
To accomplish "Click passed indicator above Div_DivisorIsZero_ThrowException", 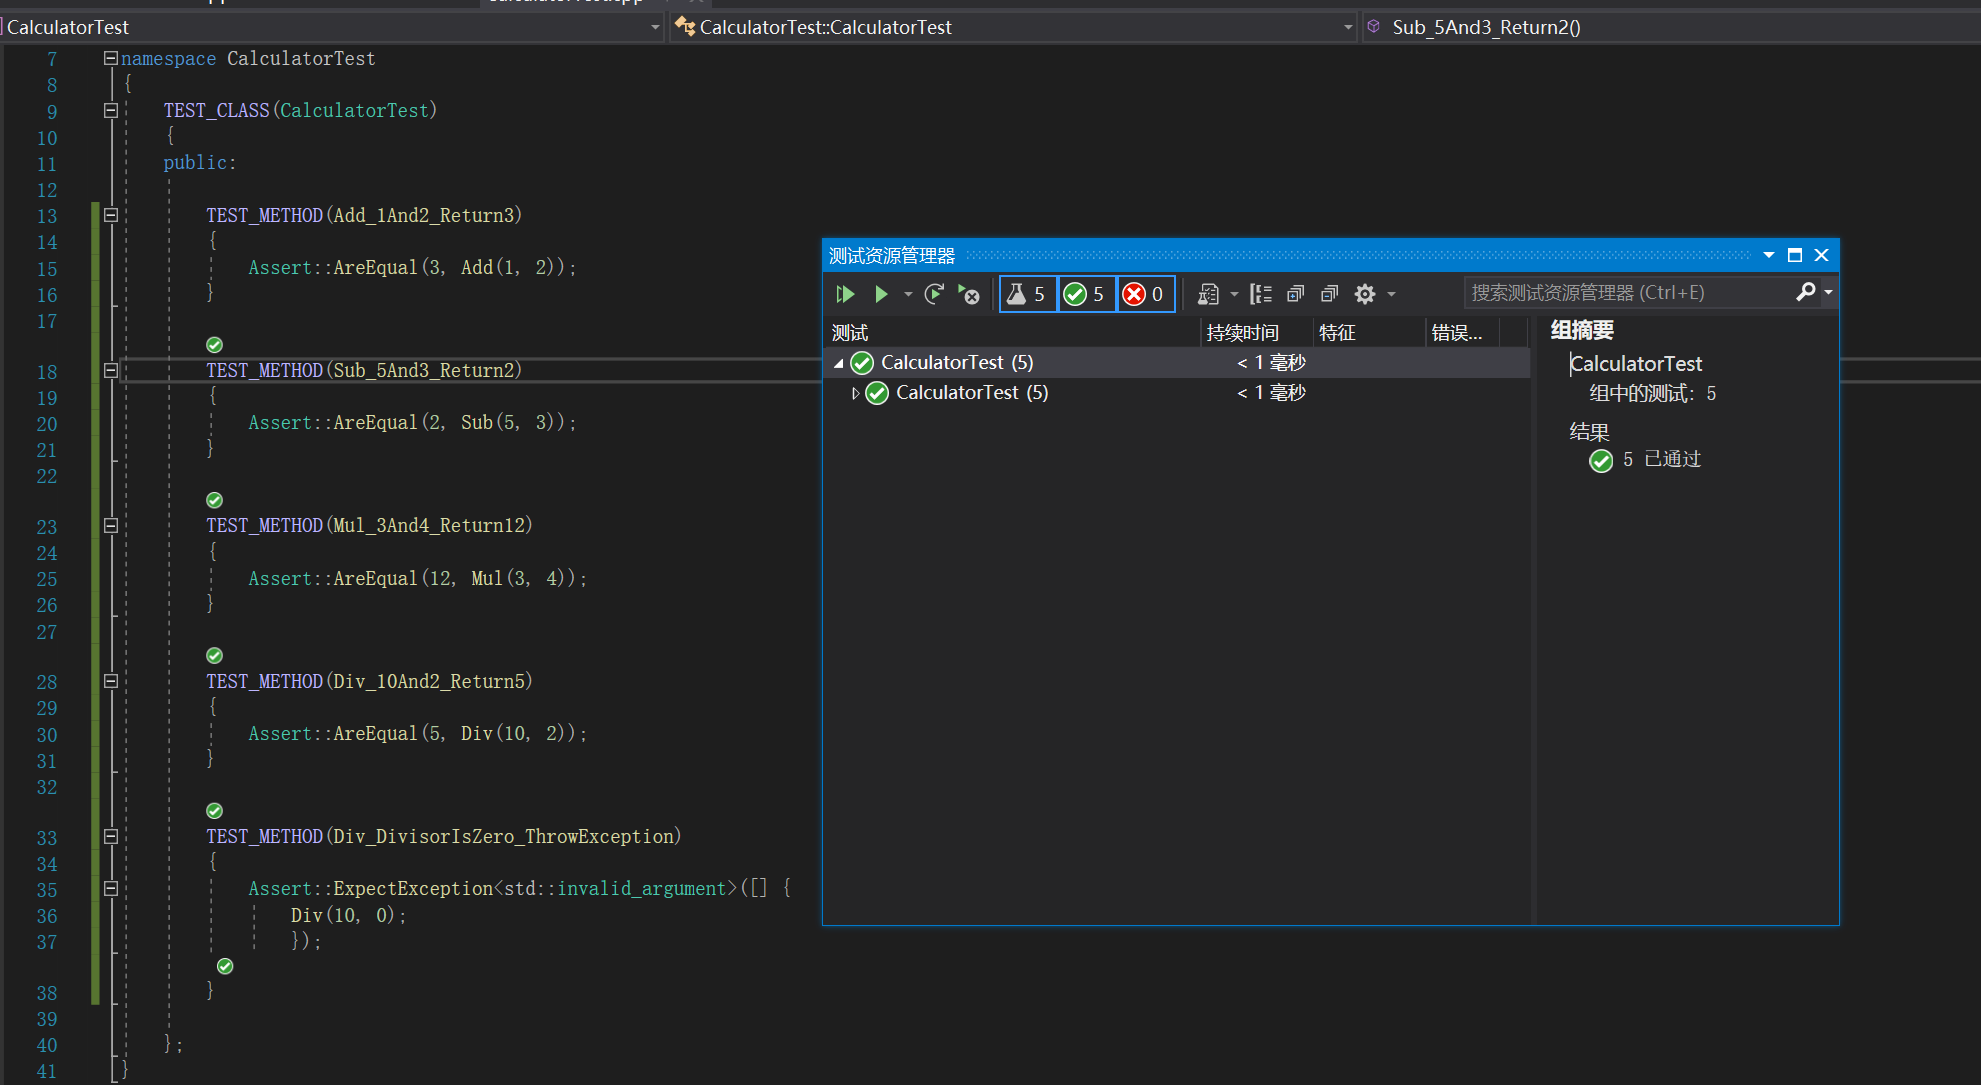I will pos(214,811).
